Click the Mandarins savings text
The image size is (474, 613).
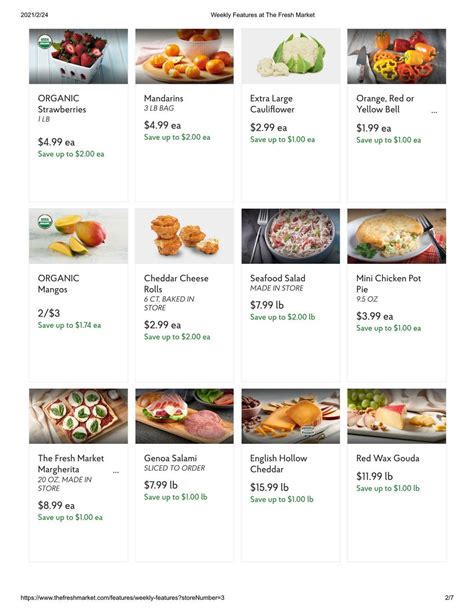coord(177,137)
